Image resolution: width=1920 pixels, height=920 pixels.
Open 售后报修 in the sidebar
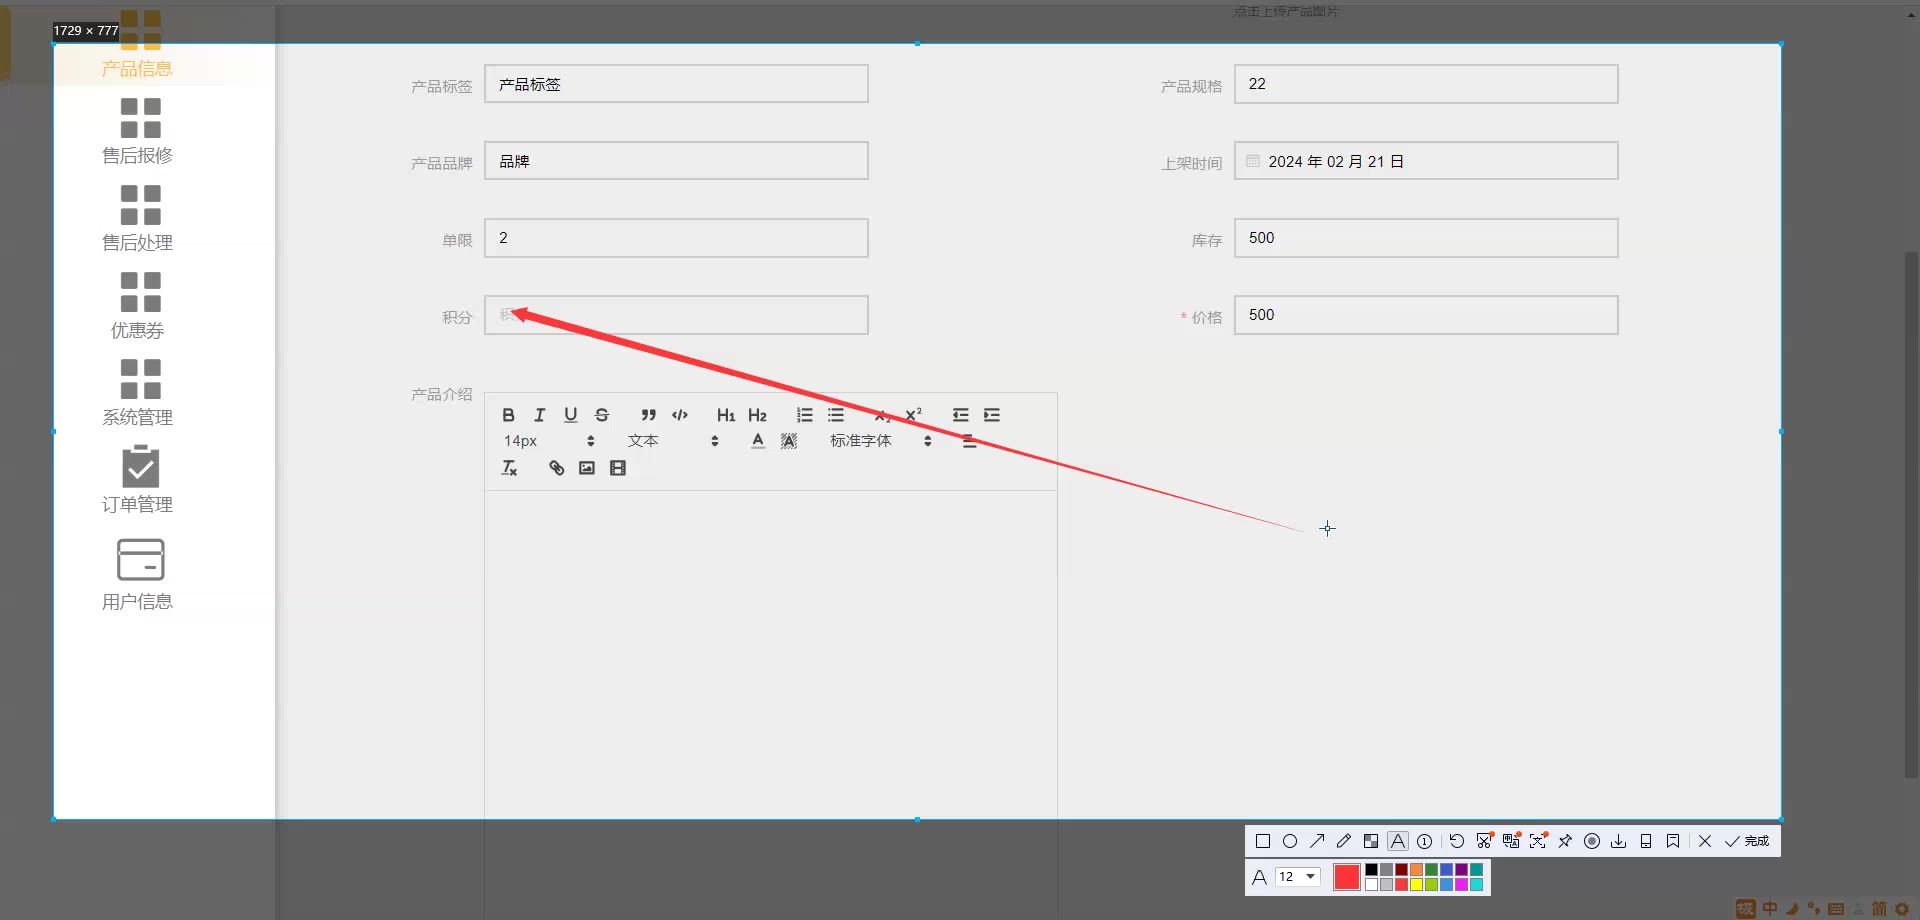139,131
